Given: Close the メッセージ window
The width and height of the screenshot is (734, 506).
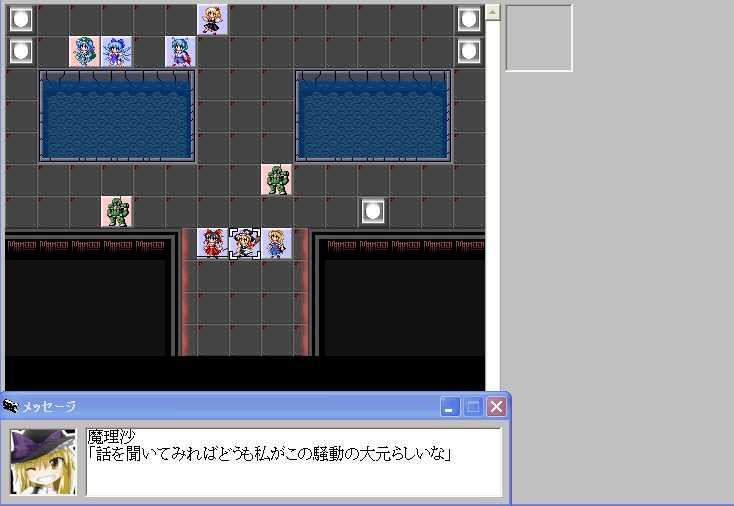Looking at the screenshot, I should pyautogui.click(x=497, y=407).
